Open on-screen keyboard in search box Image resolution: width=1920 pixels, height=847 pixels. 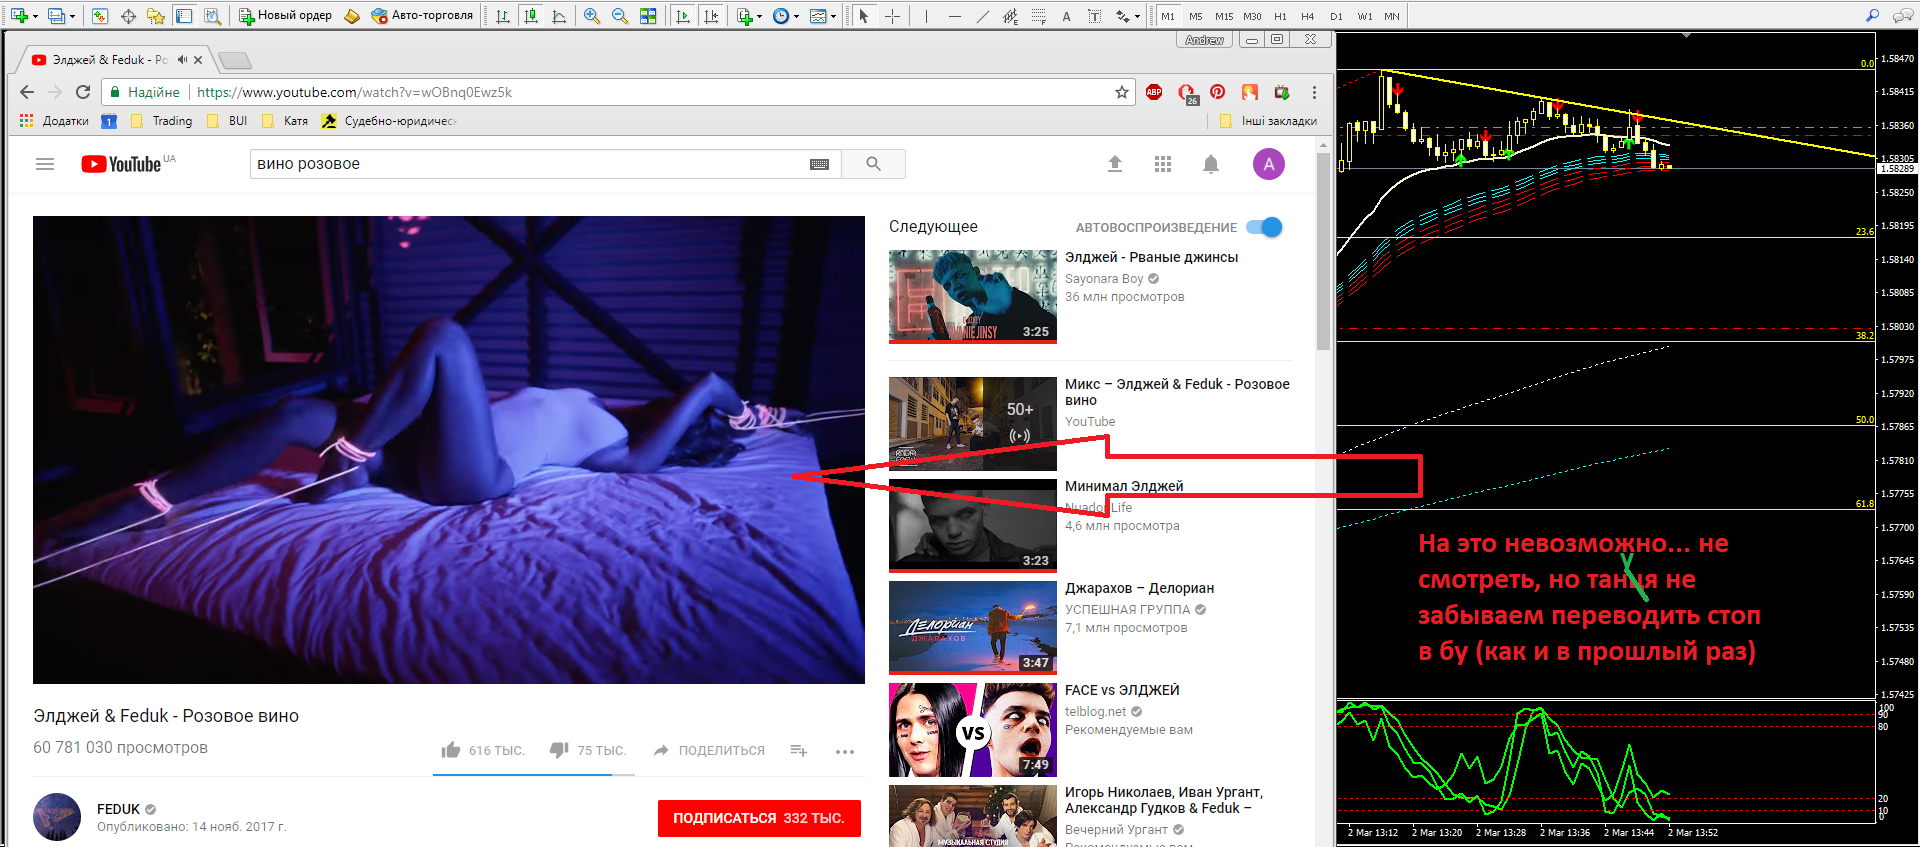click(820, 164)
